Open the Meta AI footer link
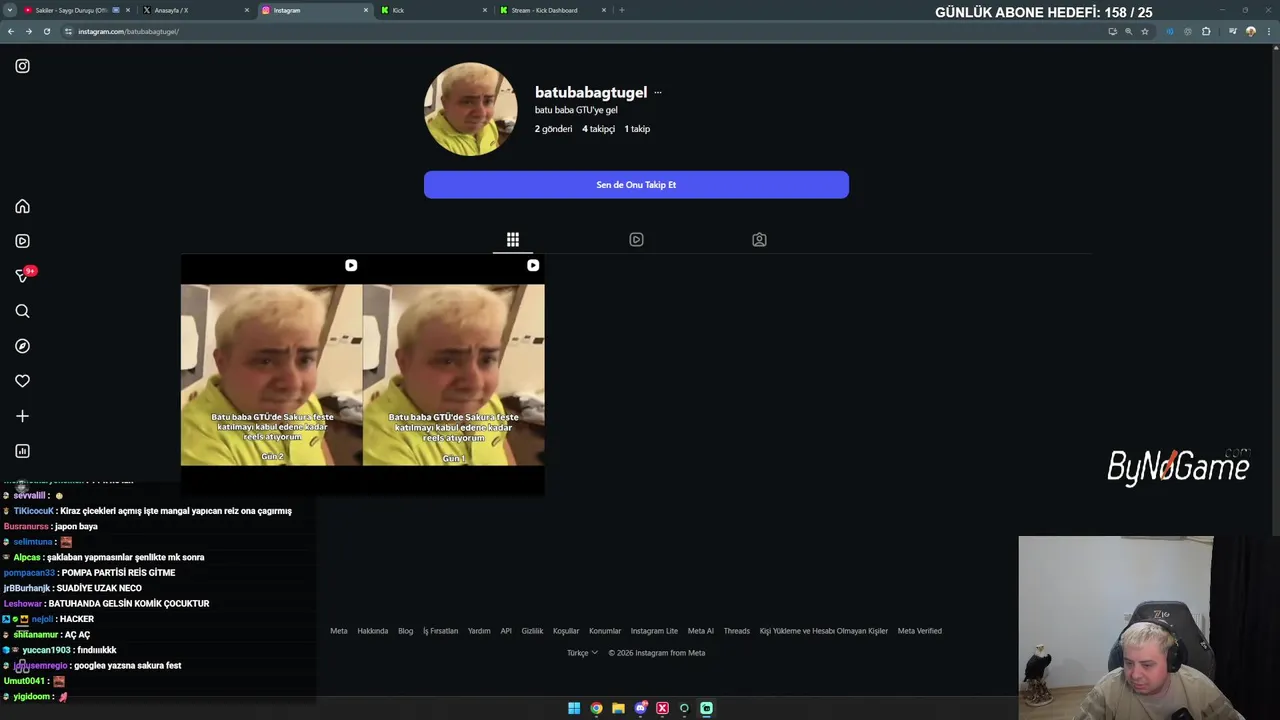 point(701,631)
